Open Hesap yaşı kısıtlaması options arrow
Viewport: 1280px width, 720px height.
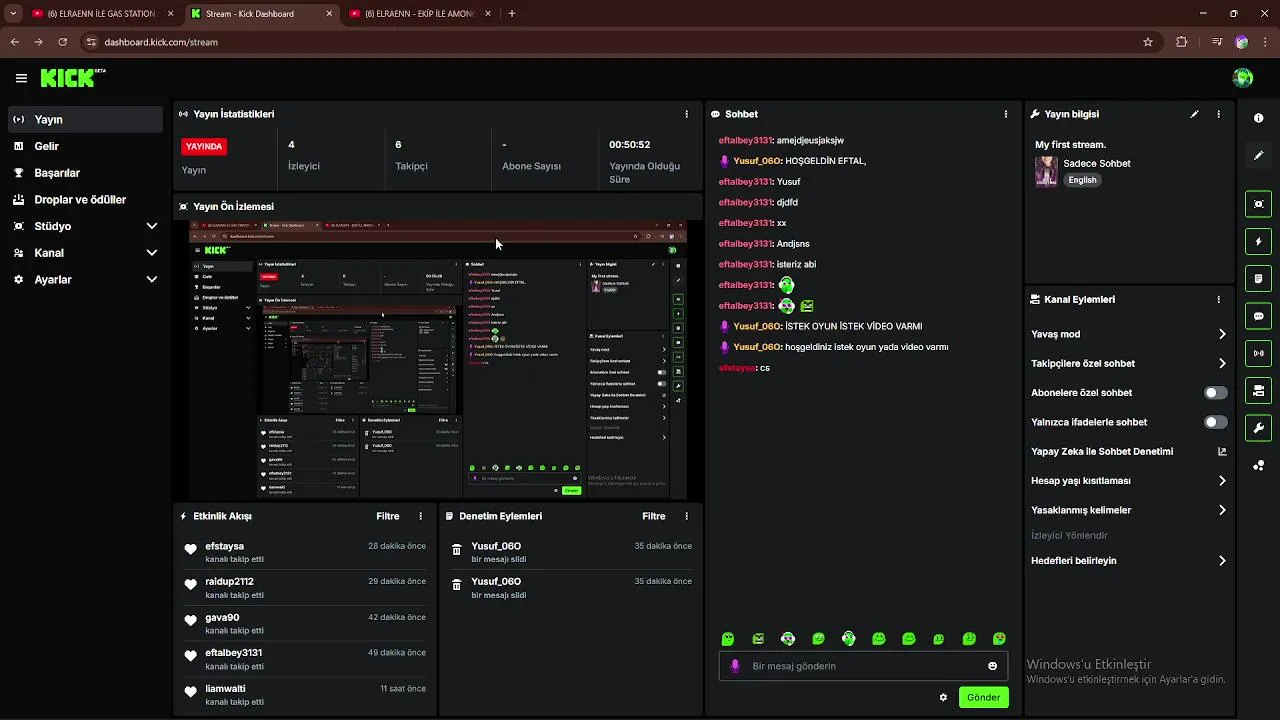[1222, 481]
